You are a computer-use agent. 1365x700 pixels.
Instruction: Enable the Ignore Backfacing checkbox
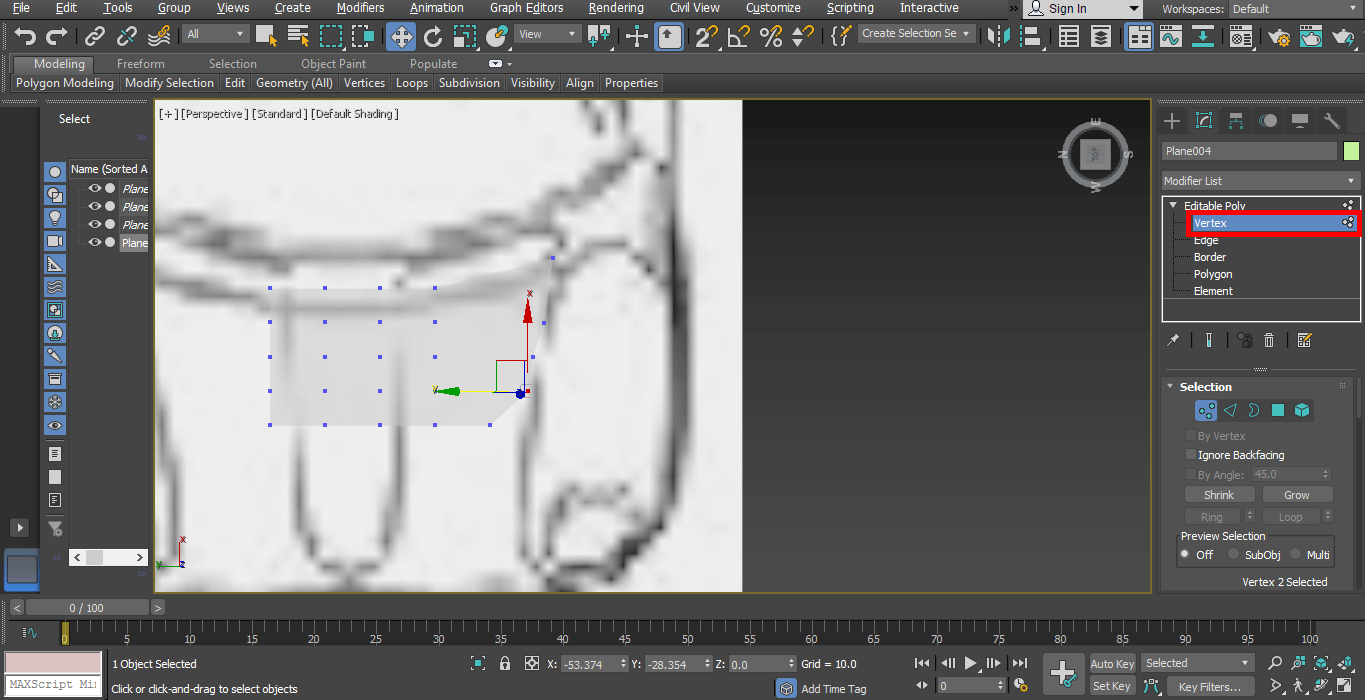(1190, 455)
